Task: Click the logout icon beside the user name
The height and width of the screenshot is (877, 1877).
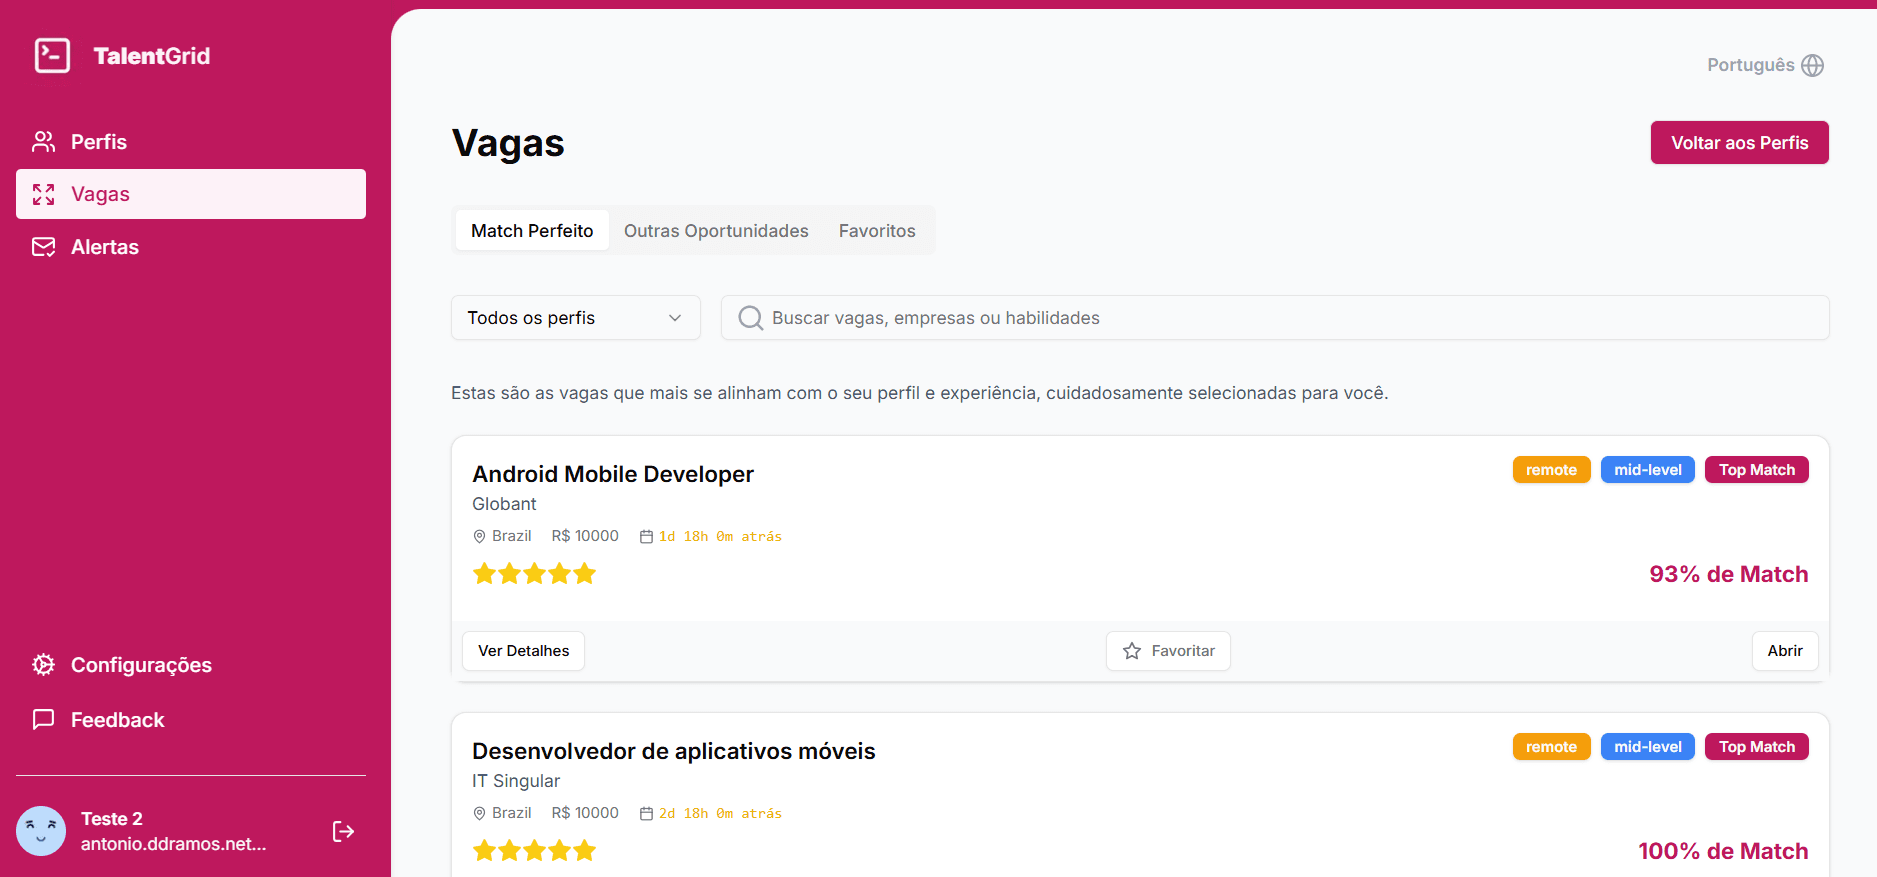Action: [x=343, y=831]
